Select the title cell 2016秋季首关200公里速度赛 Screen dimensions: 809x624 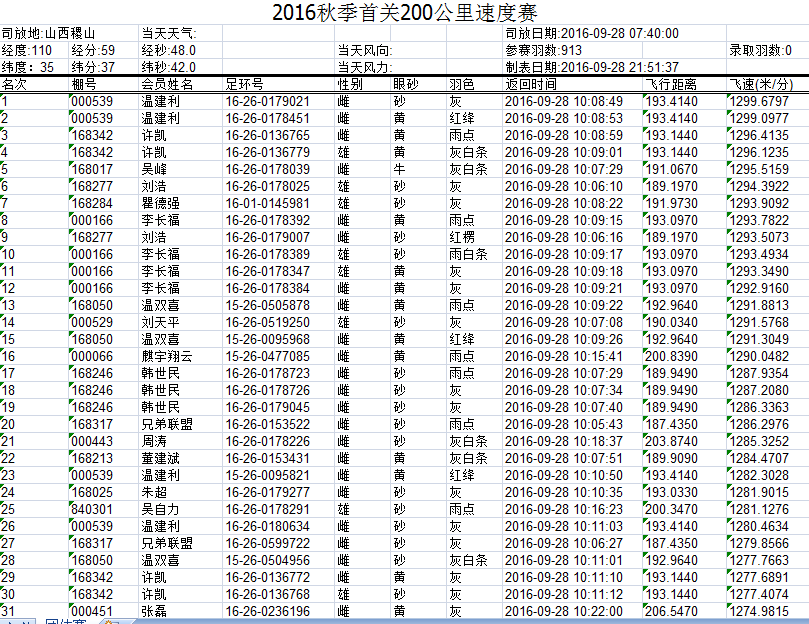(x=404, y=12)
